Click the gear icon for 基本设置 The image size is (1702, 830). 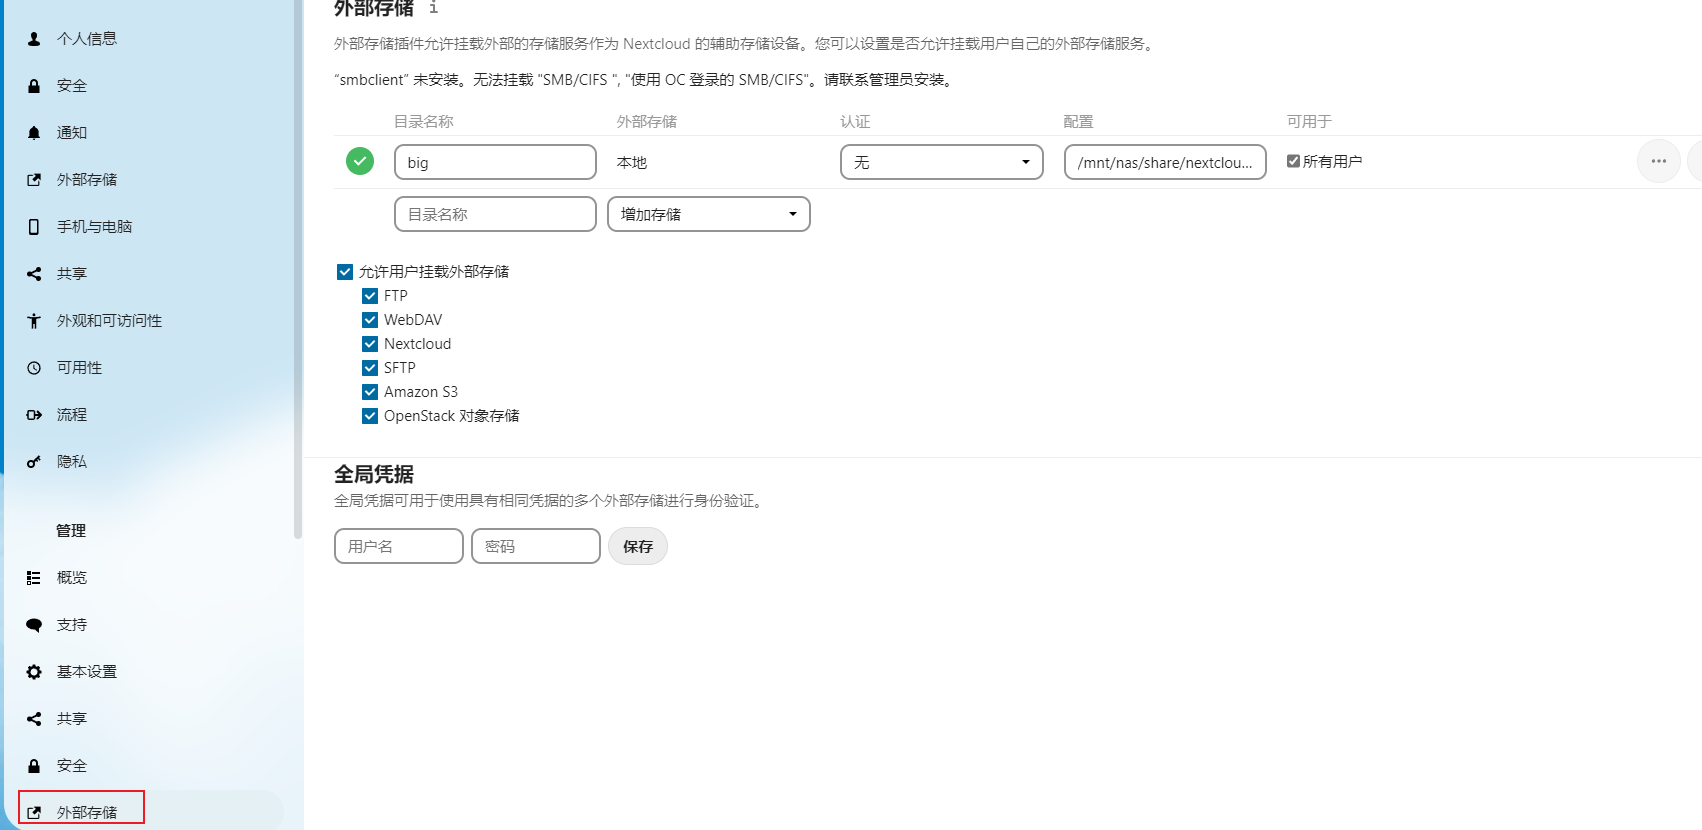34,672
